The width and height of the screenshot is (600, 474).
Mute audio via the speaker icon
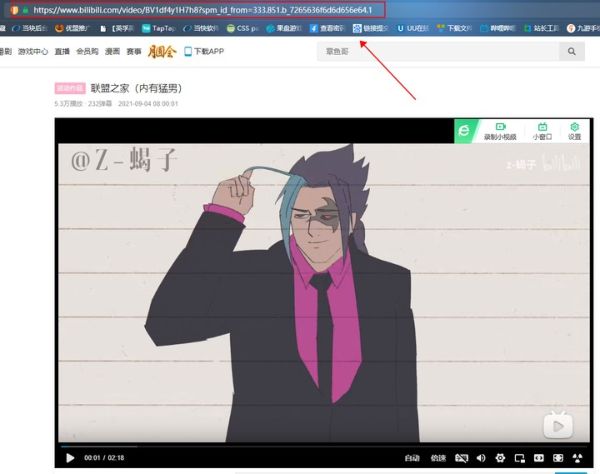coord(481,458)
